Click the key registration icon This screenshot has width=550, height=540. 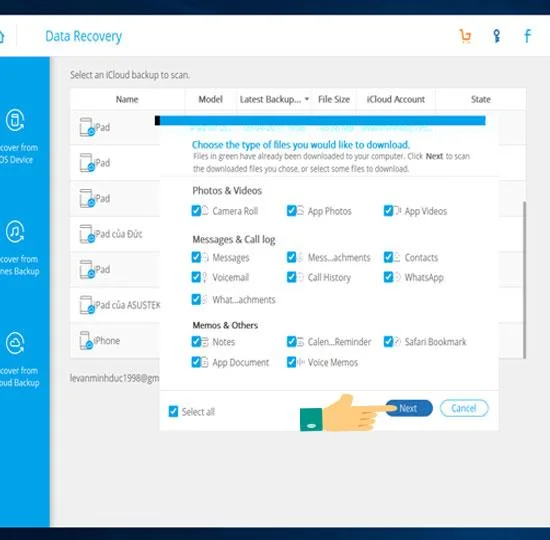point(496,36)
